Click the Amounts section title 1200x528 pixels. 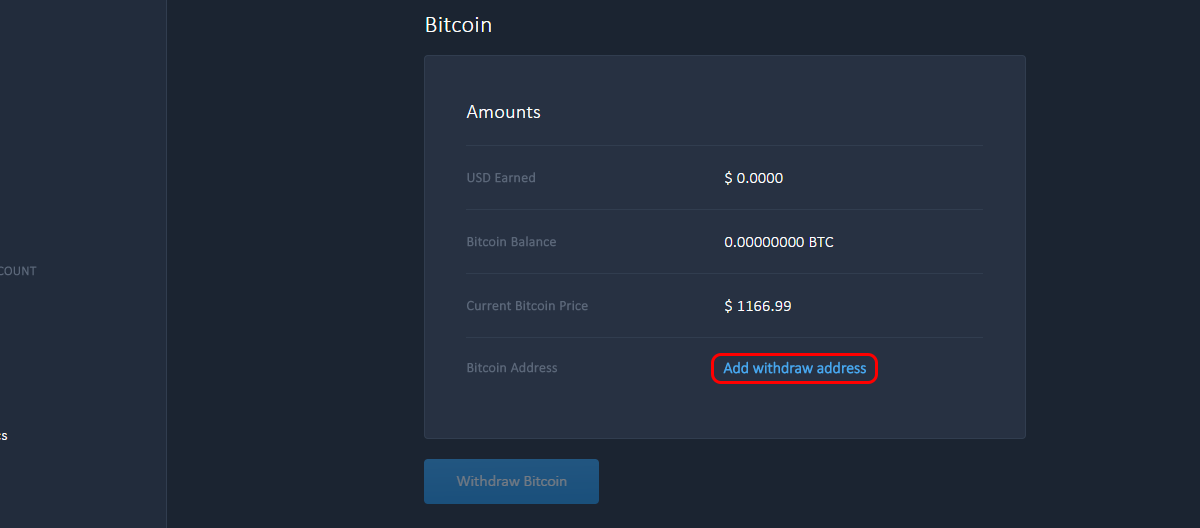pyautogui.click(x=503, y=112)
